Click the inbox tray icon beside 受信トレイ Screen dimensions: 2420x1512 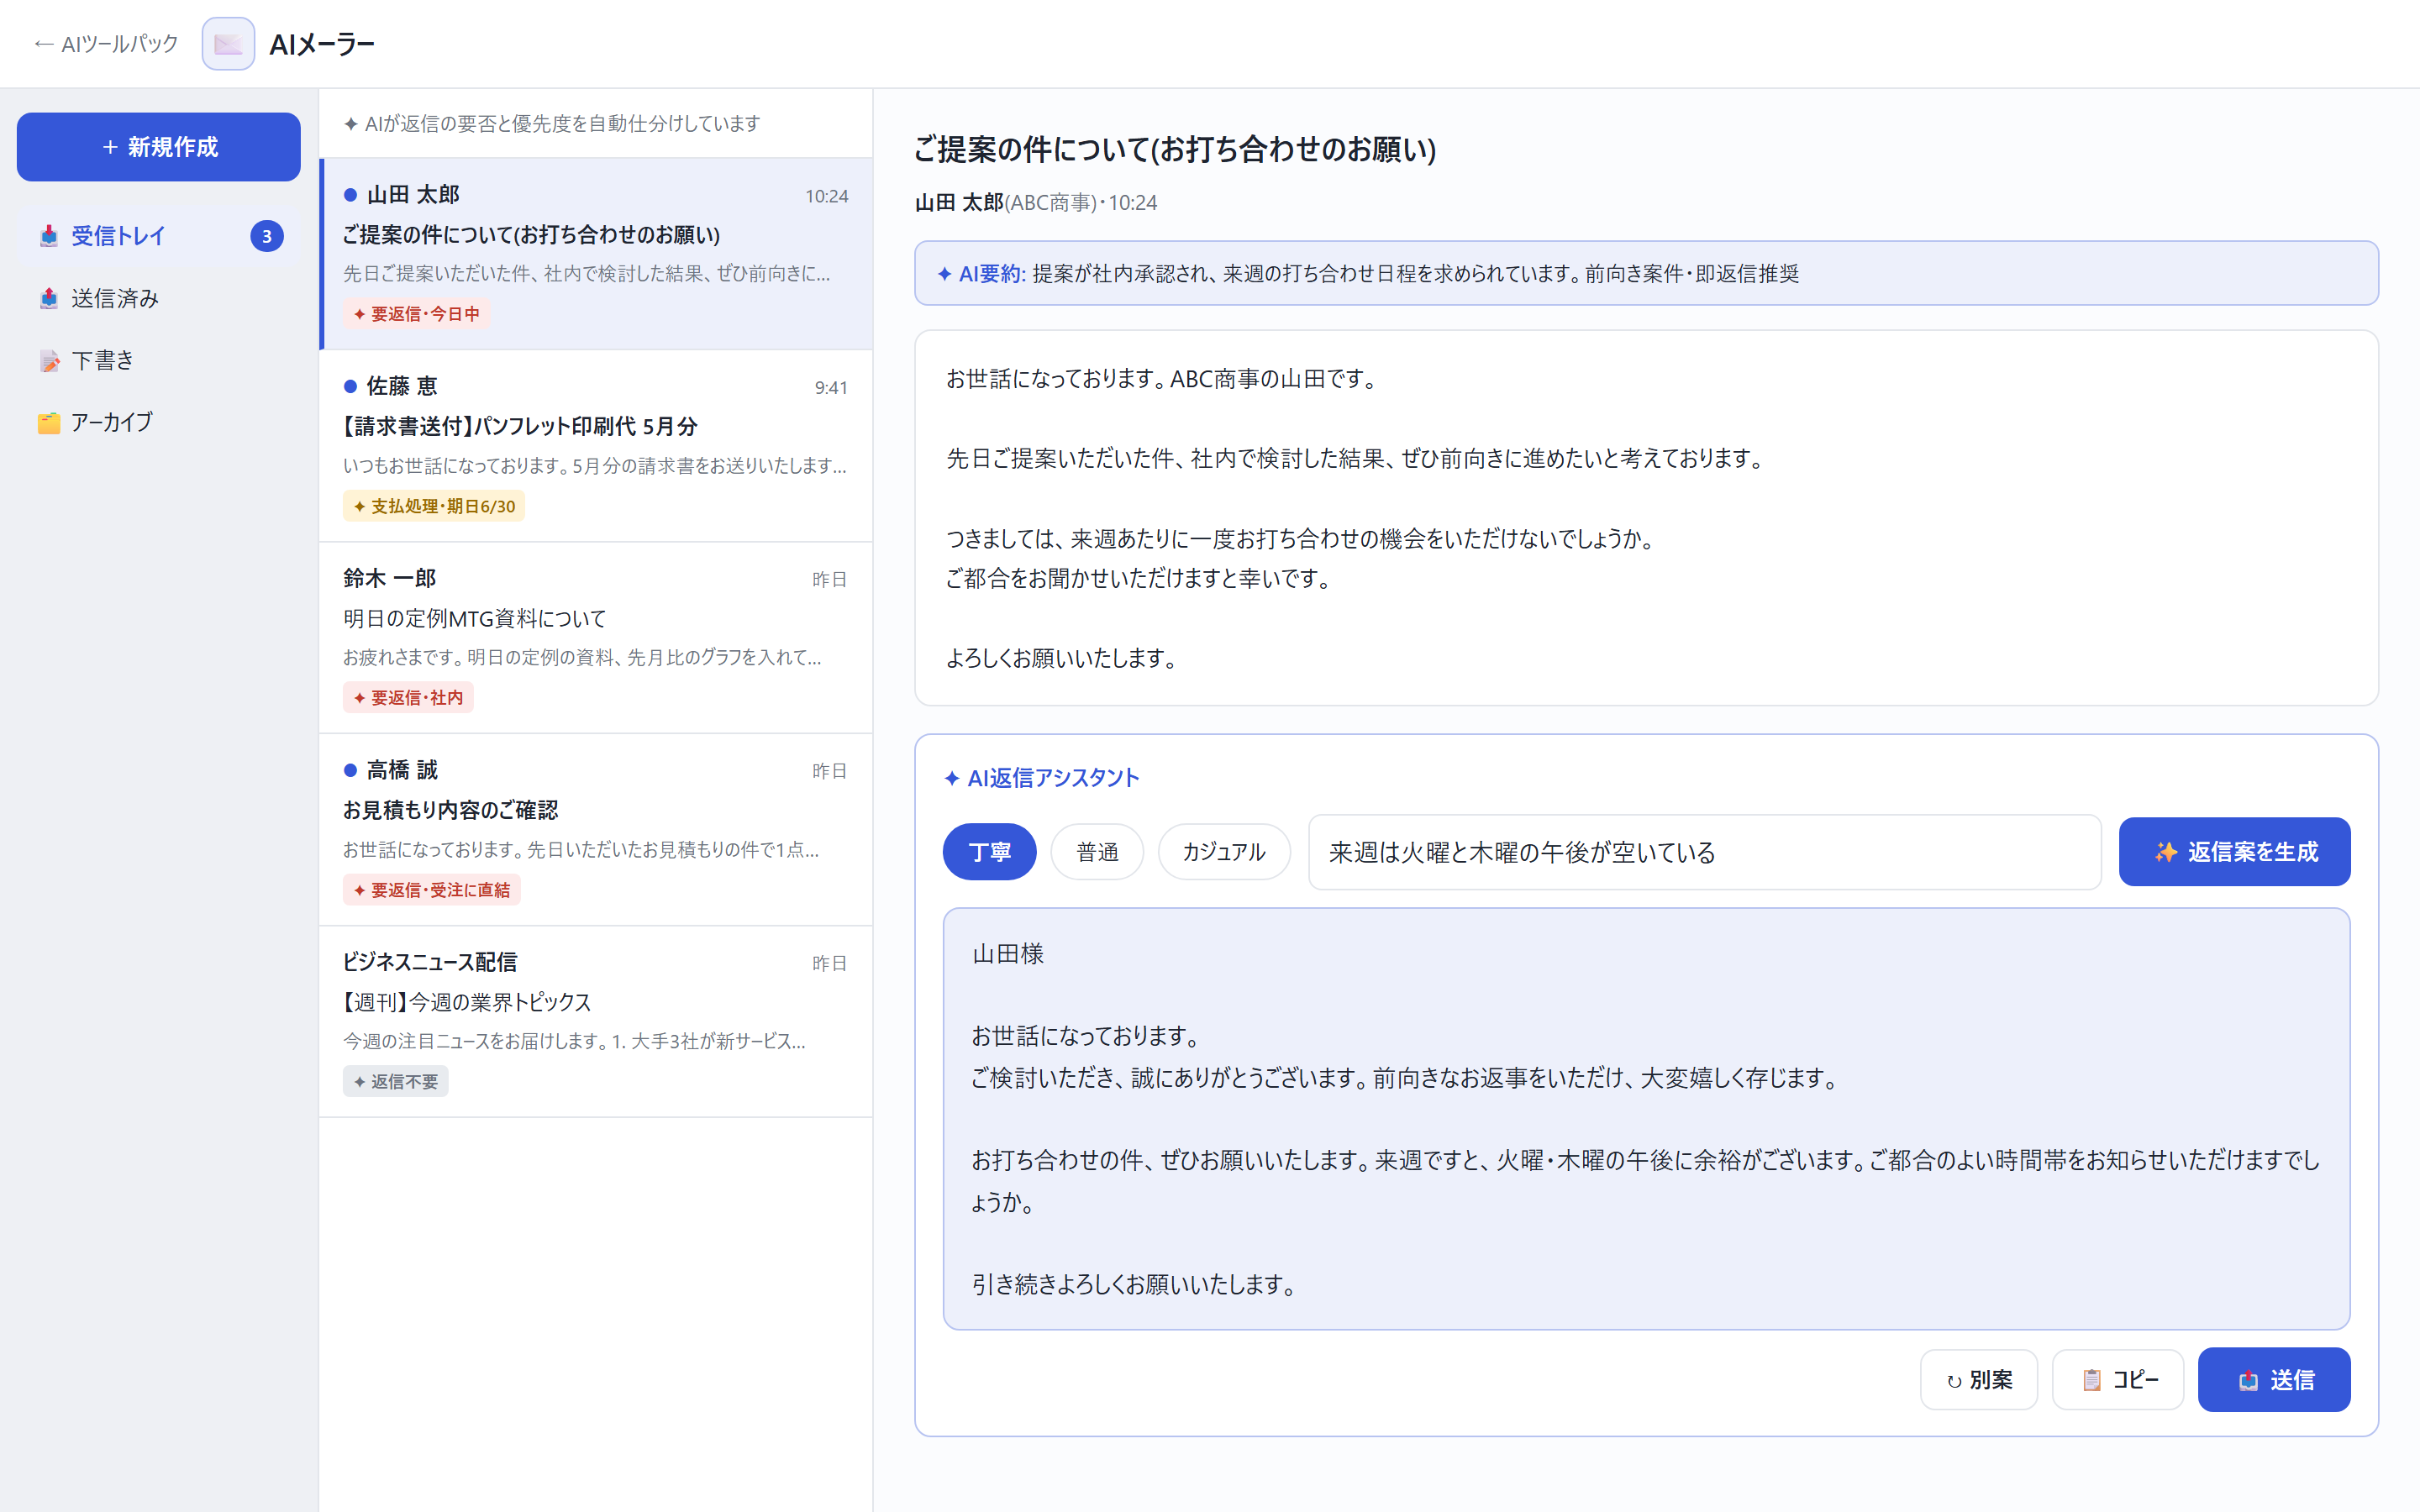[x=49, y=236]
